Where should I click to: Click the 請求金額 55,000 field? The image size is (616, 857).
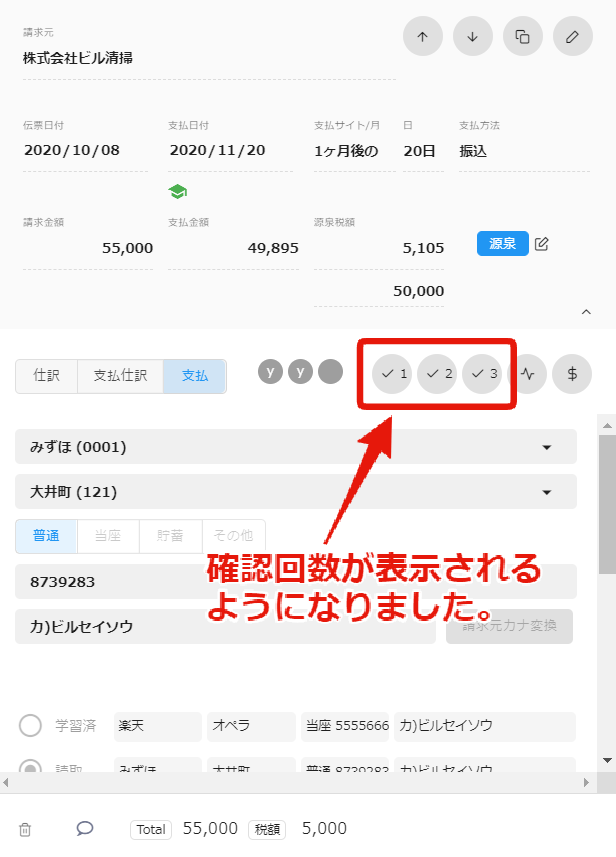pyautogui.click(x=88, y=248)
